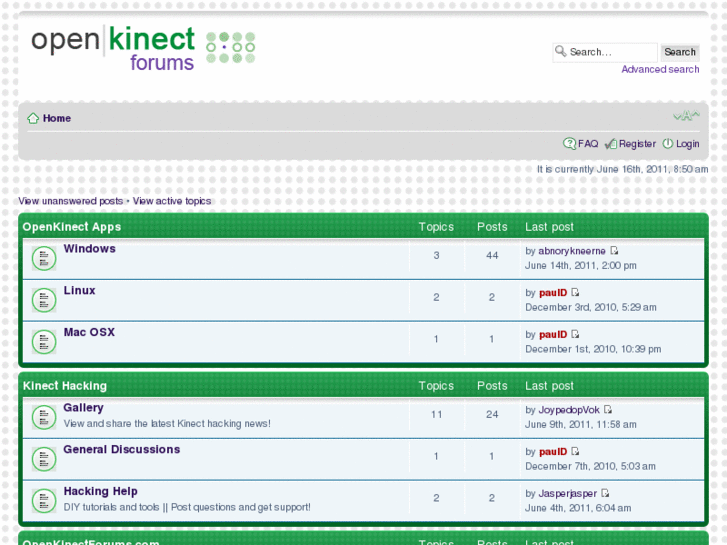Open Advanced search

pos(660,70)
